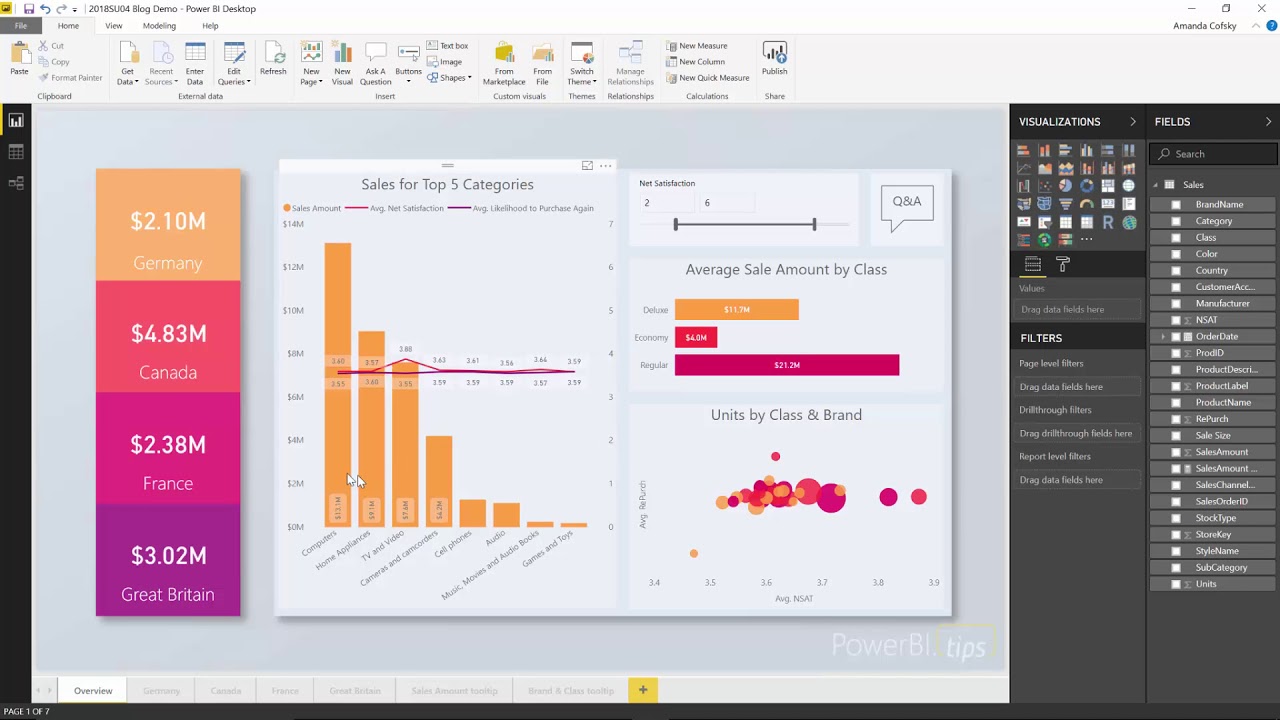Collapse the Fields pane chevron

(x=1269, y=121)
